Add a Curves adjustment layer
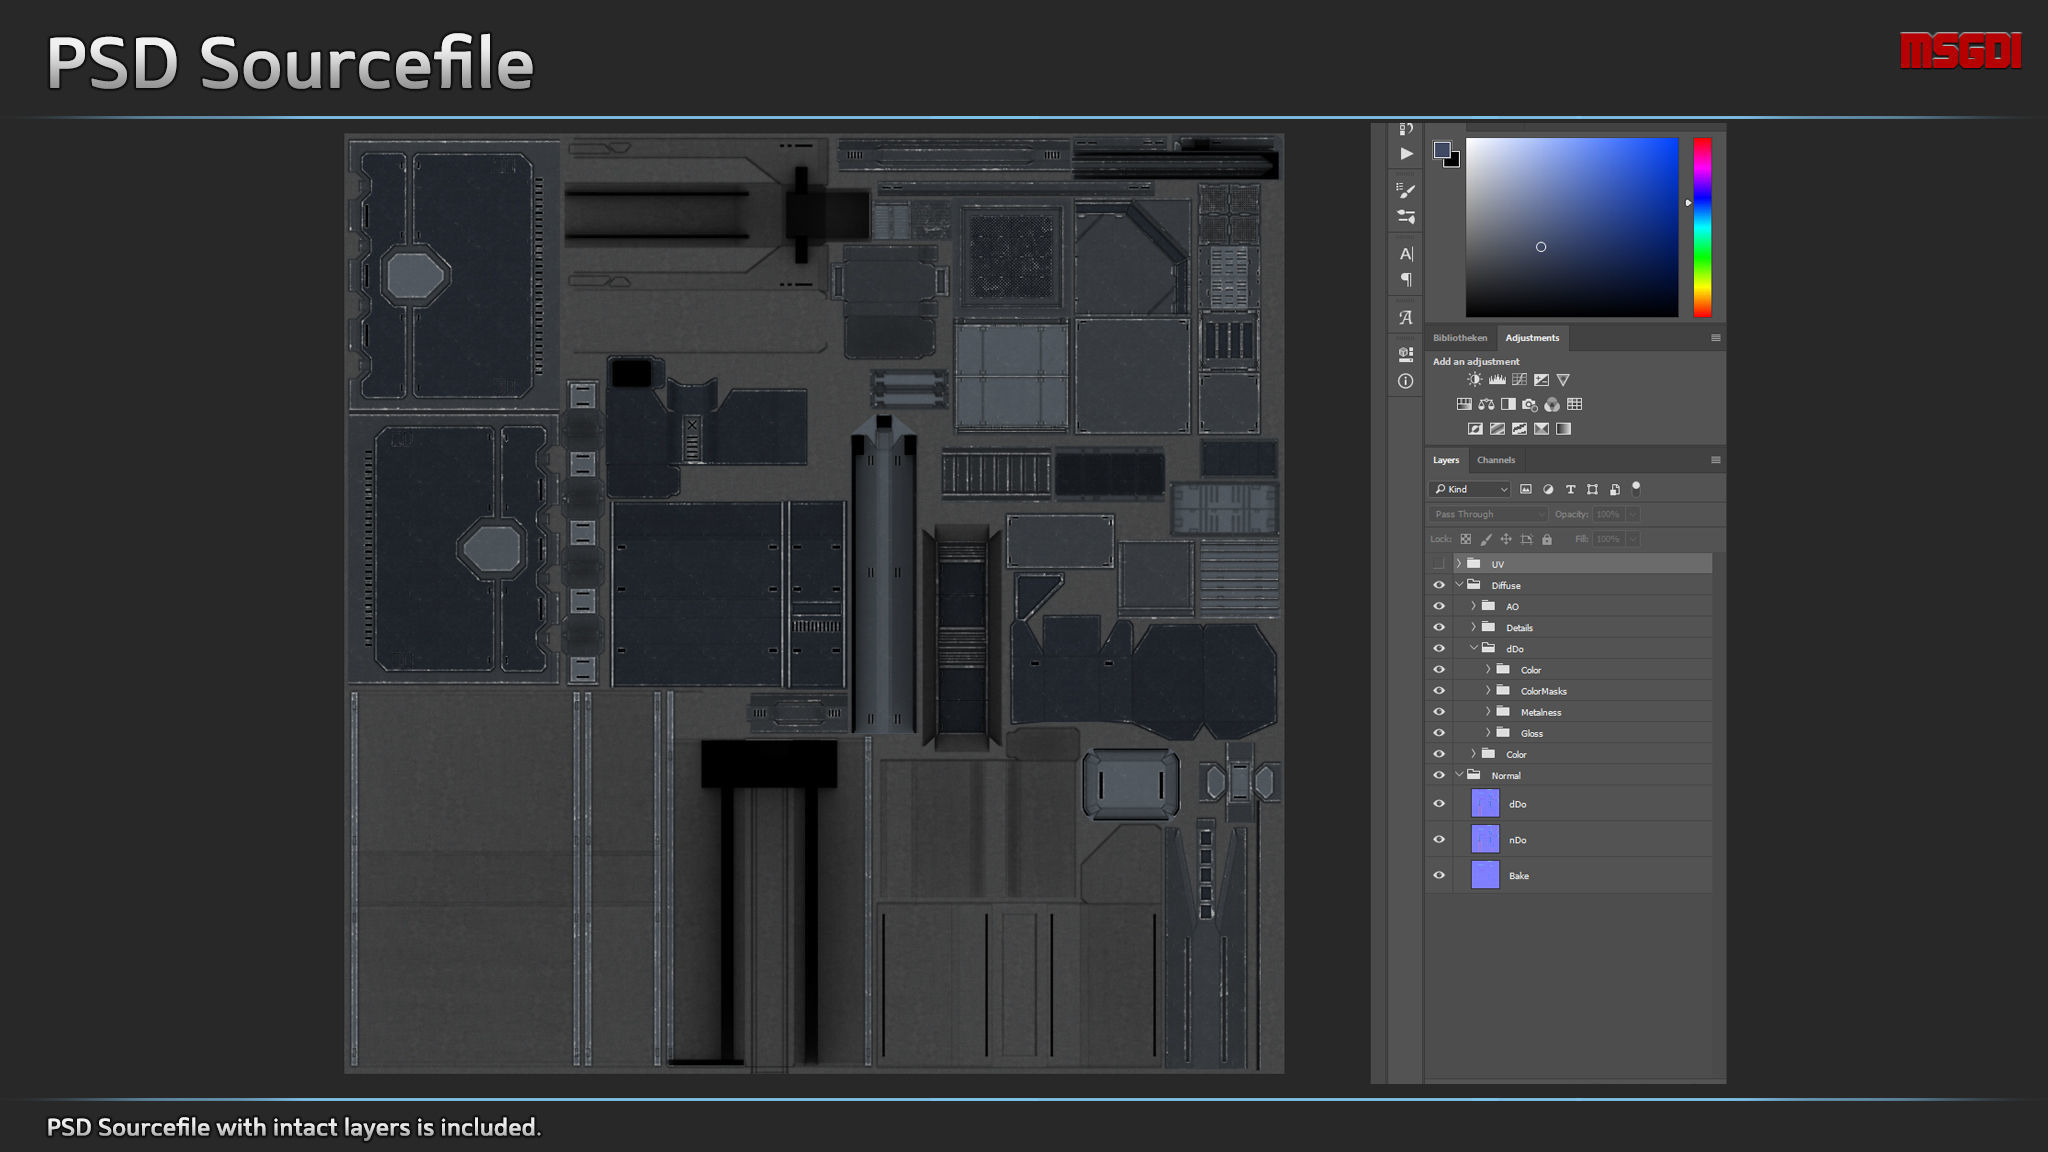Viewport: 2048px width, 1152px height. (x=1519, y=380)
